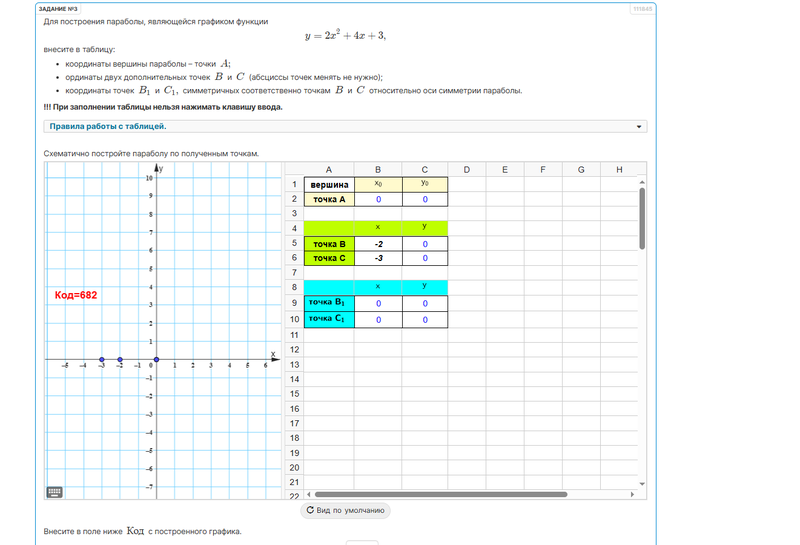Click the point at x = -3 on graph
This screenshot has height=545, width=800.
tap(102, 359)
